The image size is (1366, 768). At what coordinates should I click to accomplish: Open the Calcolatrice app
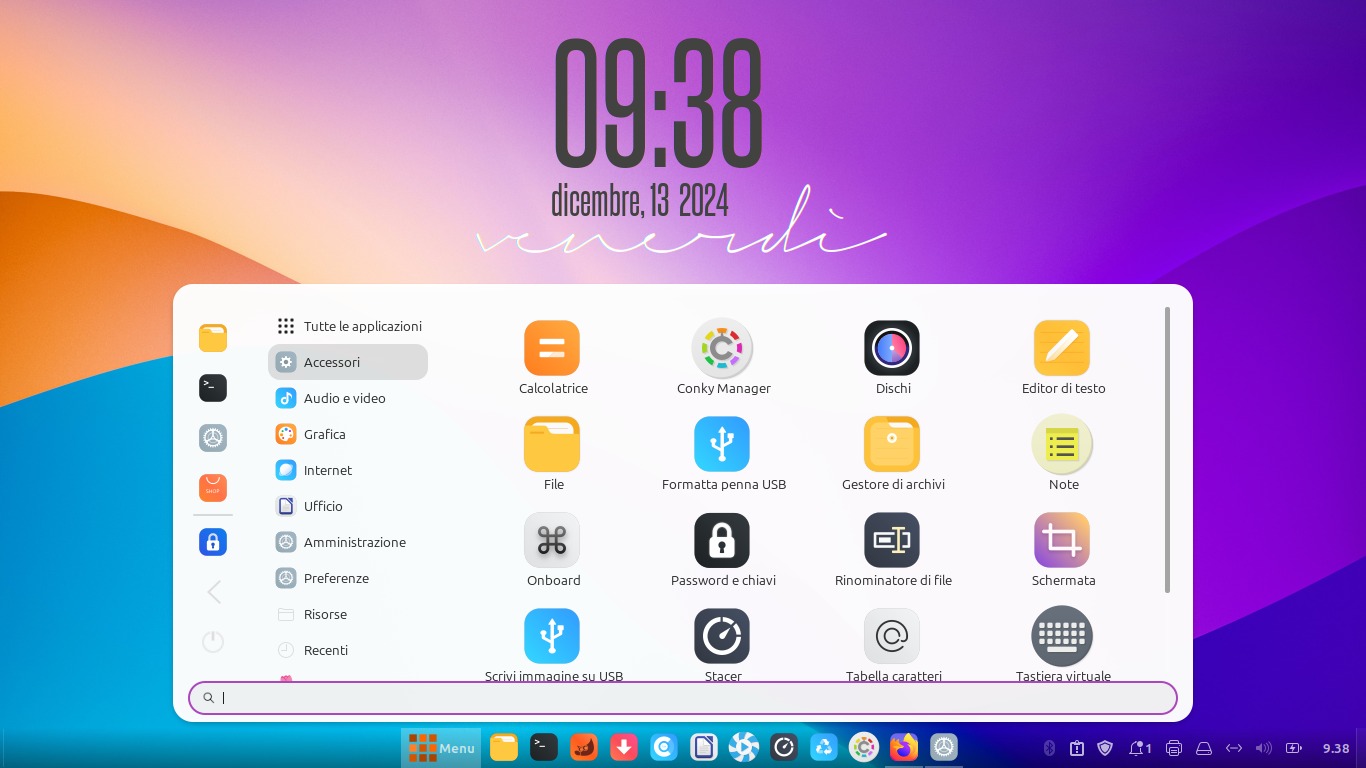(x=552, y=357)
